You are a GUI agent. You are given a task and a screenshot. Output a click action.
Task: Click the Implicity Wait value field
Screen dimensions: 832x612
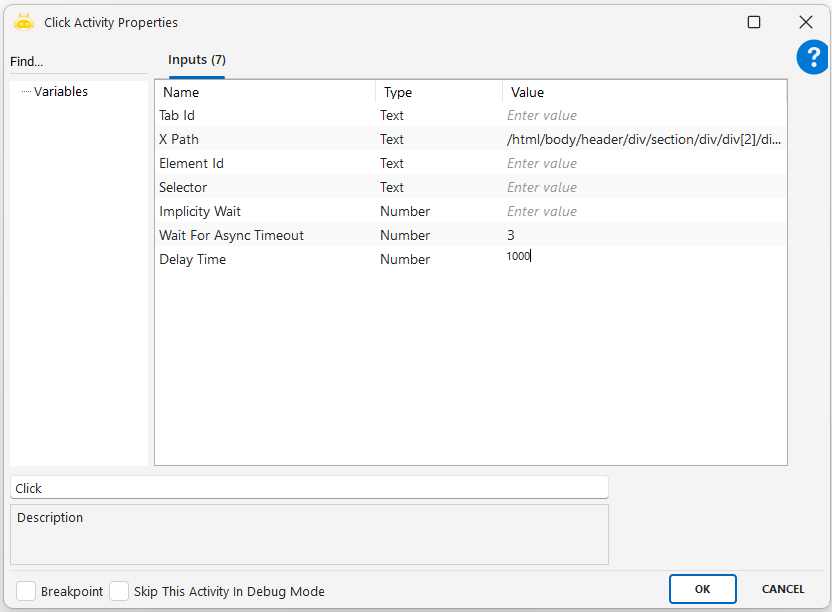[643, 212]
